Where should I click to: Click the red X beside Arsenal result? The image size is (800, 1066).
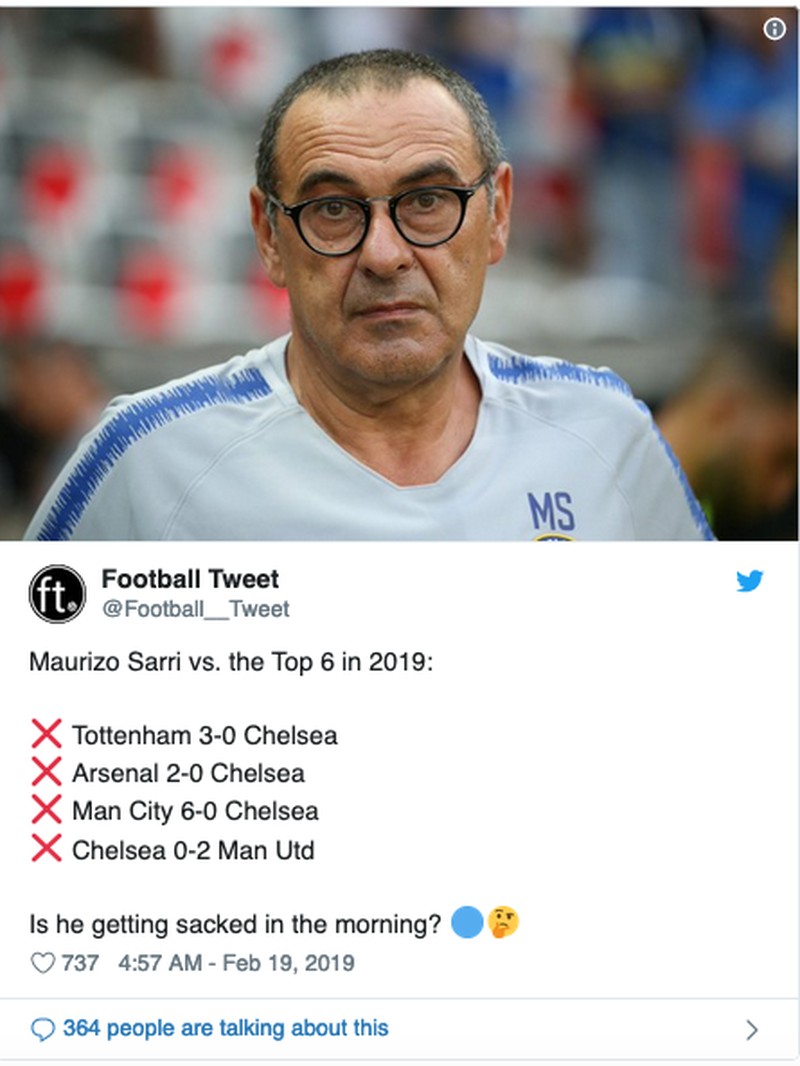click(x=46, y=773)
